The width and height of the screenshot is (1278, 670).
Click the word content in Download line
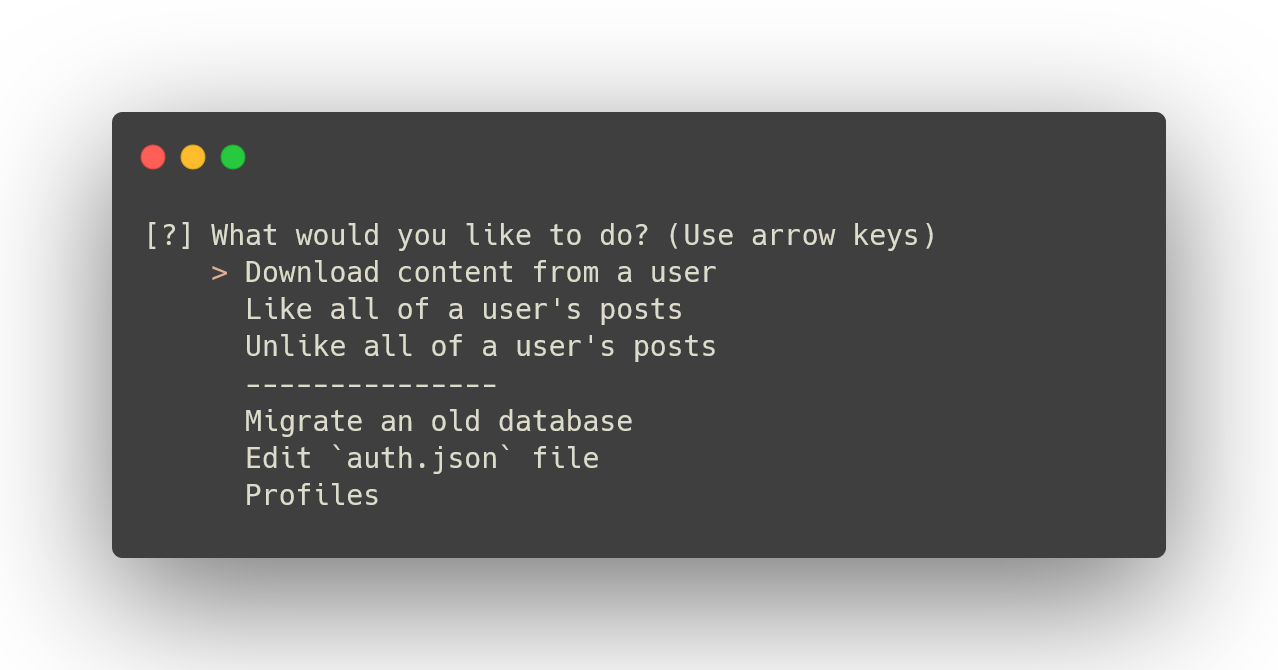[456, 272]
